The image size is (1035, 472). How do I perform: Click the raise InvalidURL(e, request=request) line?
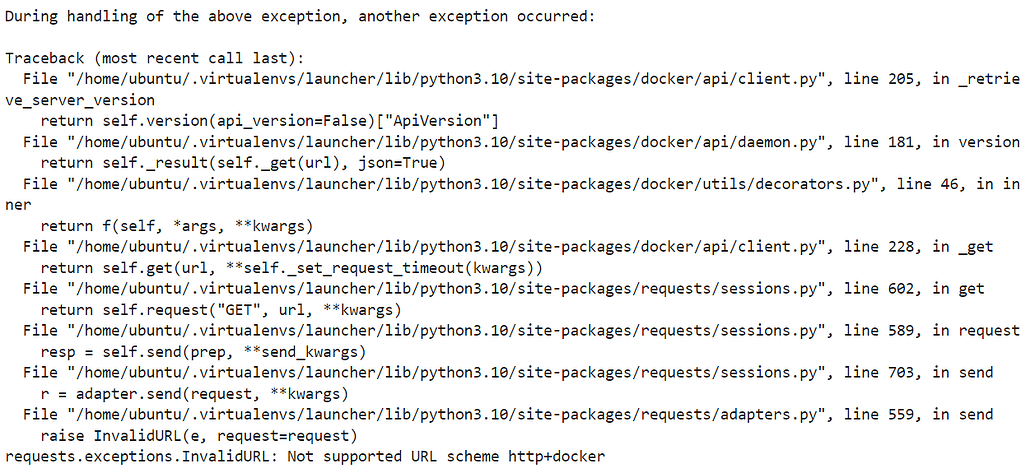[198, 435]
